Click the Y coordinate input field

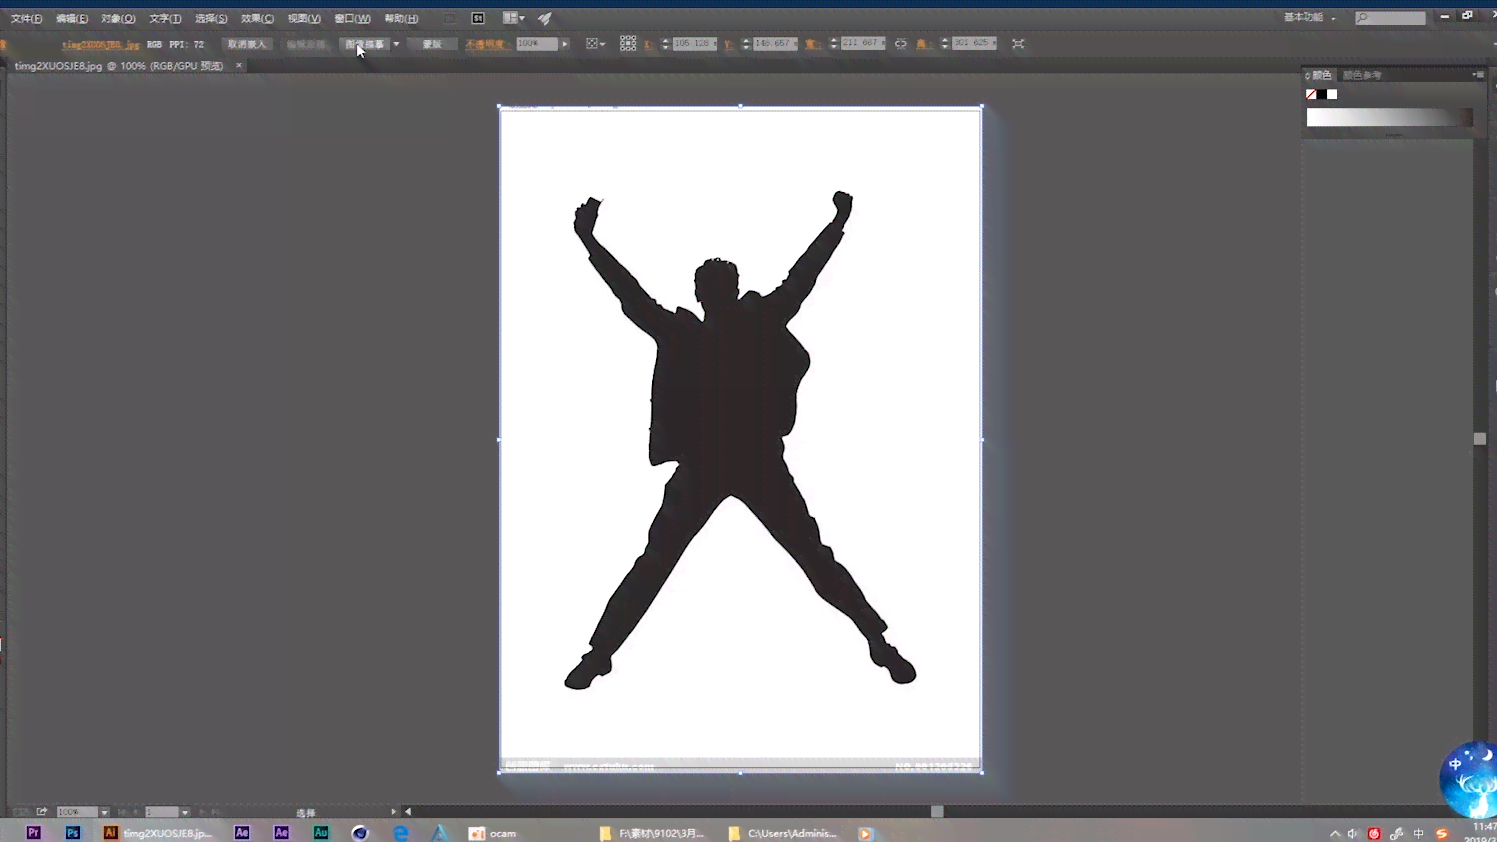(x=774, y=44)
